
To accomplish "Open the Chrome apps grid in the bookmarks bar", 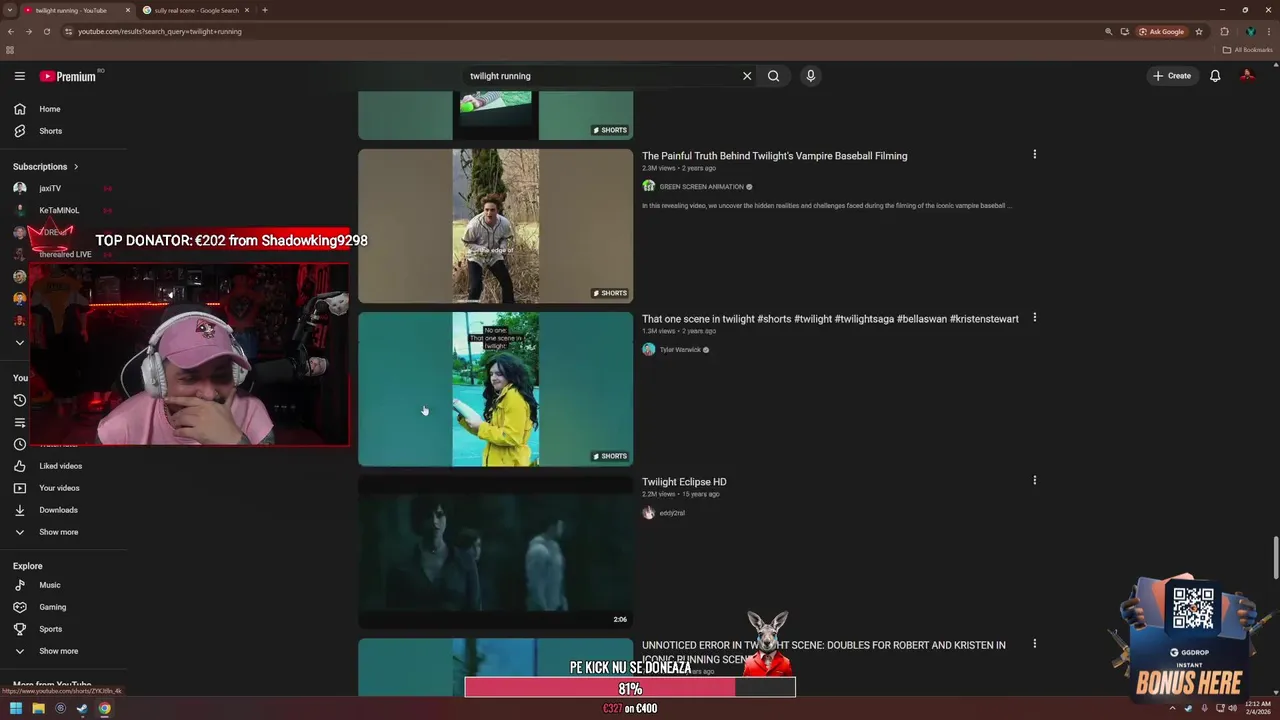I will point(10,50).
